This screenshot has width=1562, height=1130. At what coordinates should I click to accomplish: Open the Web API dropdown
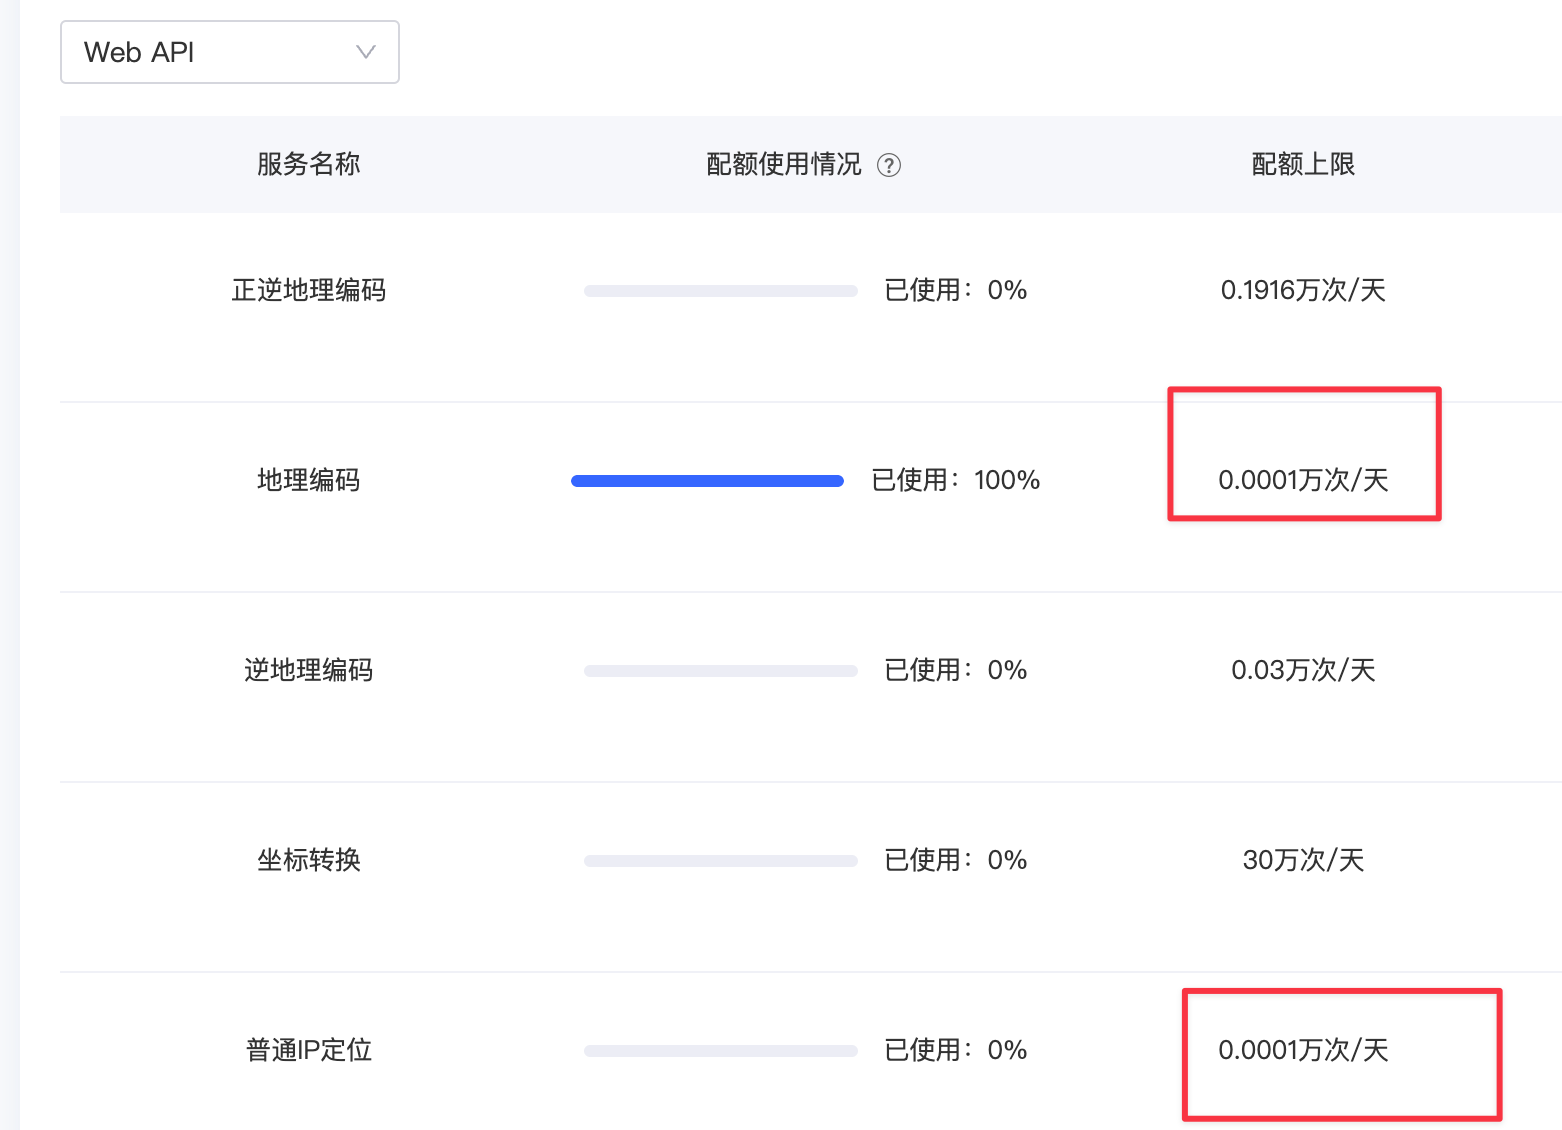(x=230, y=52)
